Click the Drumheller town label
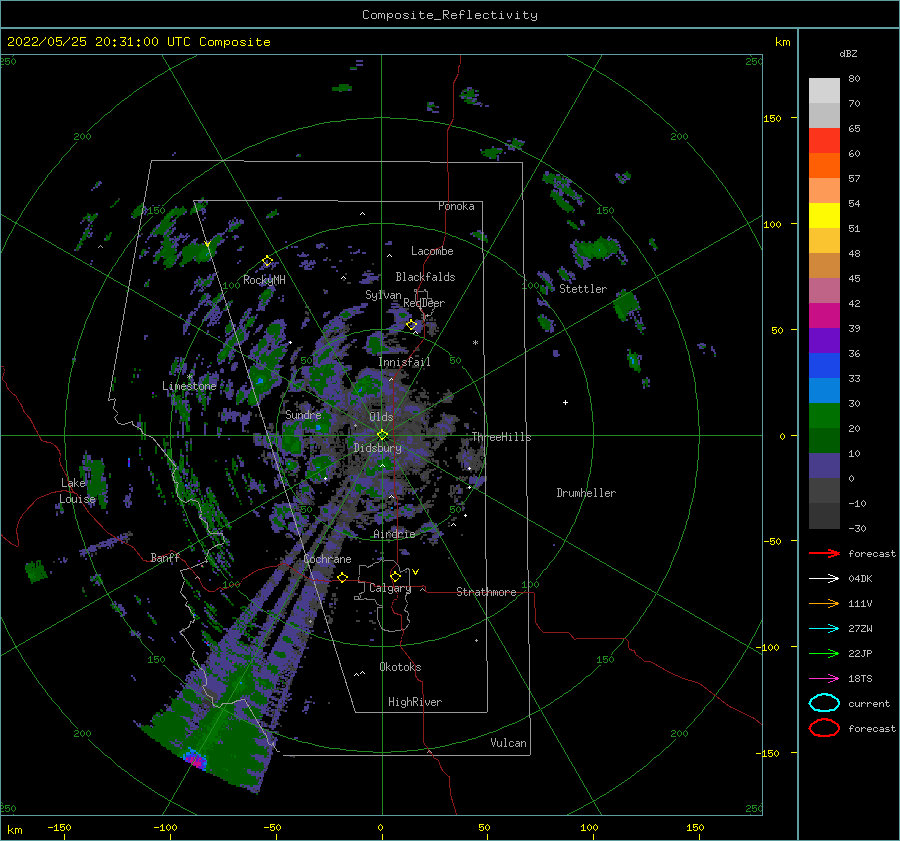Image resolution: width=900 pixels, height=841 pixels. (x=586, y=493)
